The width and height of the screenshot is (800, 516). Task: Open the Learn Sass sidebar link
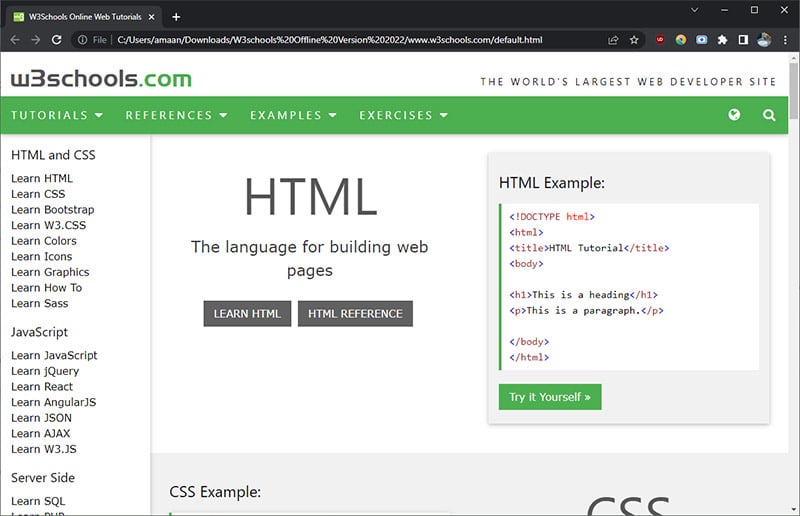coord(39,303)
